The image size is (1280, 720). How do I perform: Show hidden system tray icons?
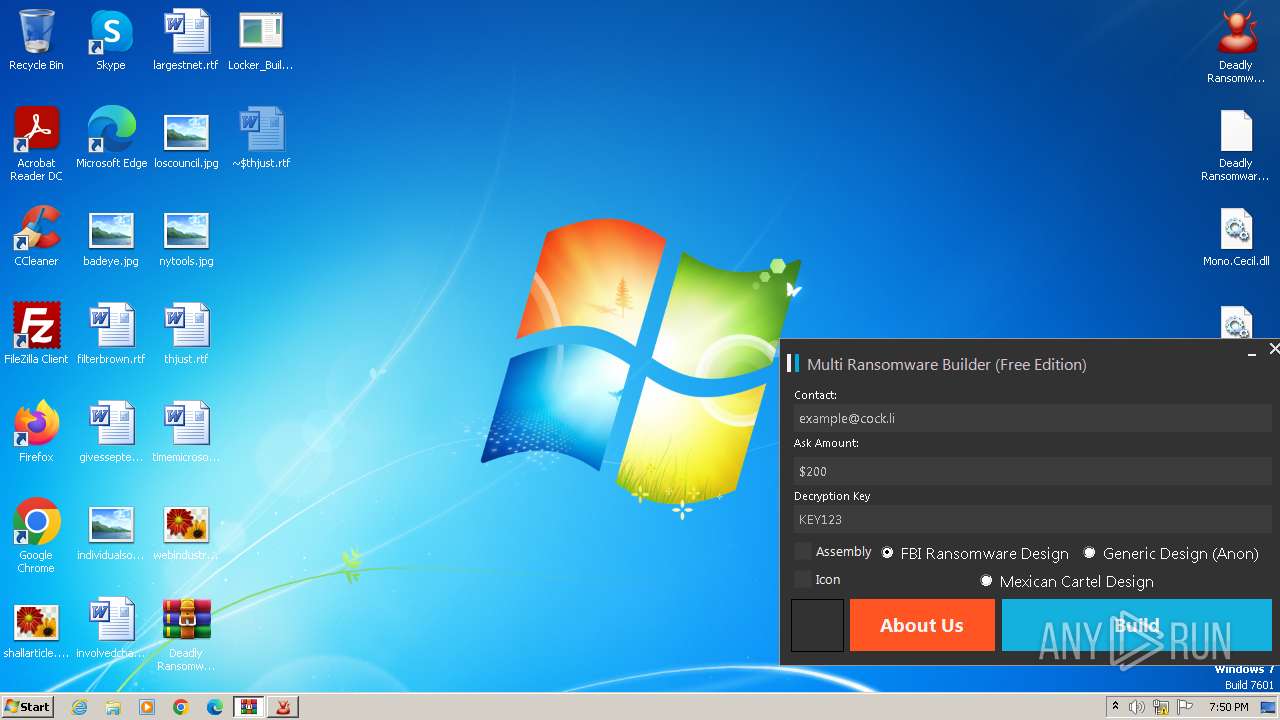(1115, 707)
